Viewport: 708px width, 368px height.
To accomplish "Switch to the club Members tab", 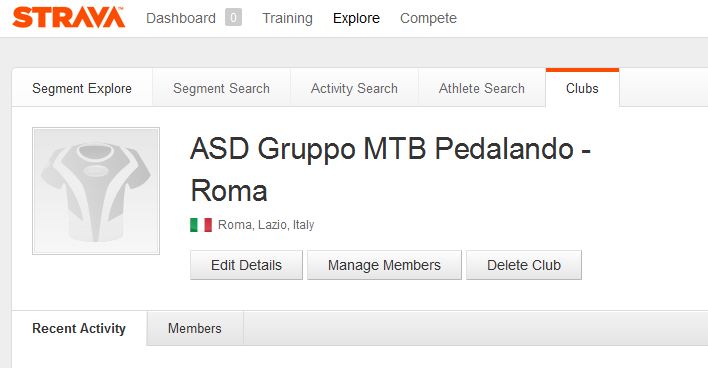I will [x=195, y=328].
